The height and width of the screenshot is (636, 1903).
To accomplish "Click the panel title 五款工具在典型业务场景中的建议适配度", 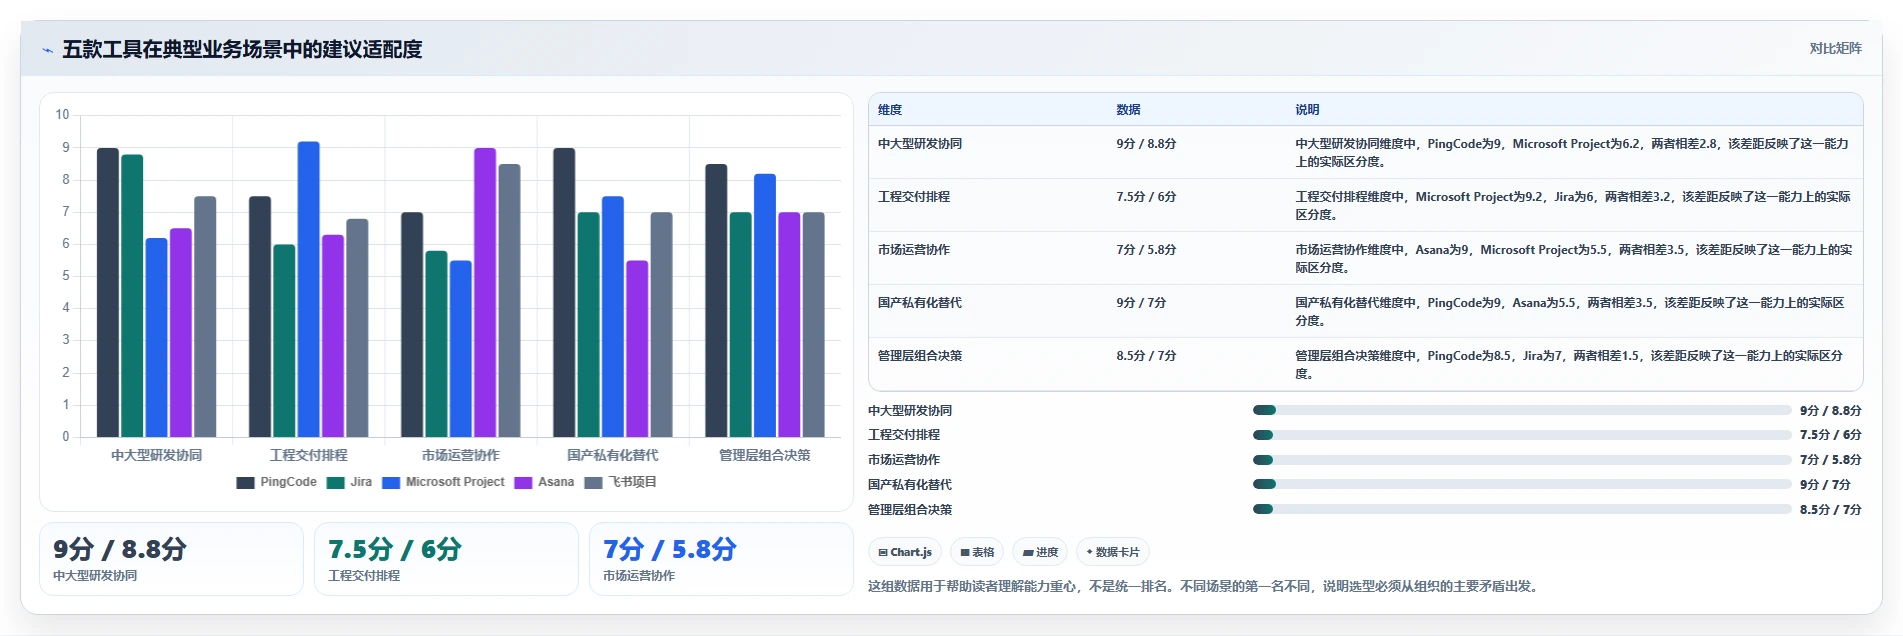I will 242,49.
